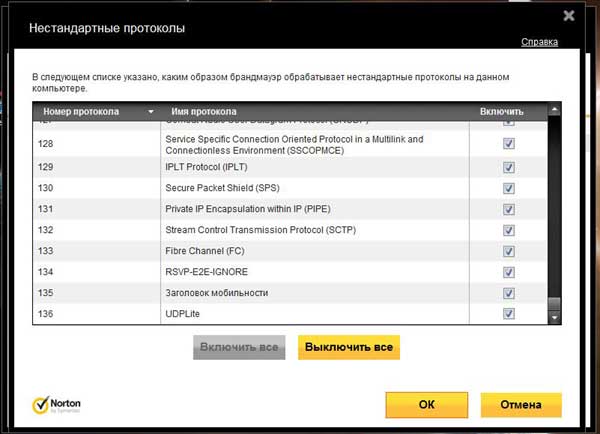Cancel using the Отмена button
This screenshot has height=434, width=600.
pyautogui.click(x=520, y=405)
